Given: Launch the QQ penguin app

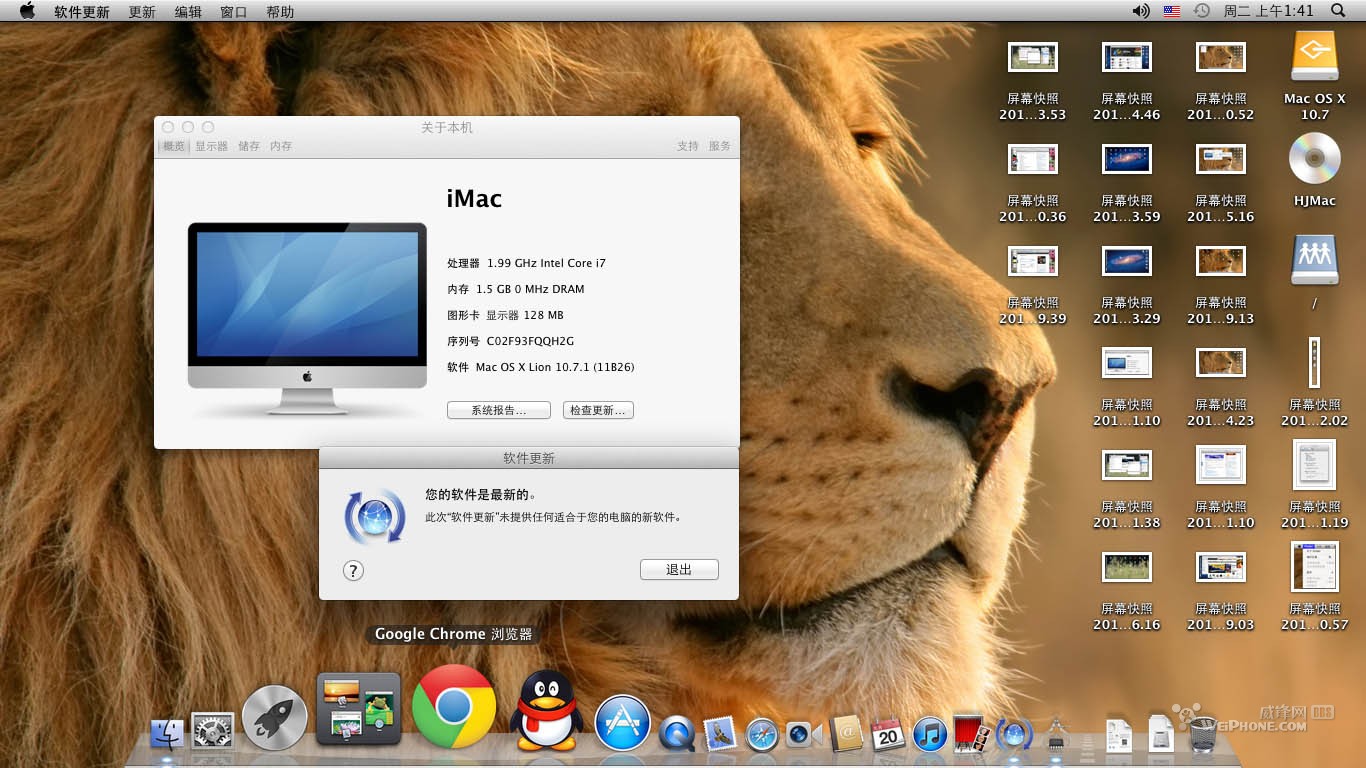Looking at the screenshot, I should click(x=546, y=710).
